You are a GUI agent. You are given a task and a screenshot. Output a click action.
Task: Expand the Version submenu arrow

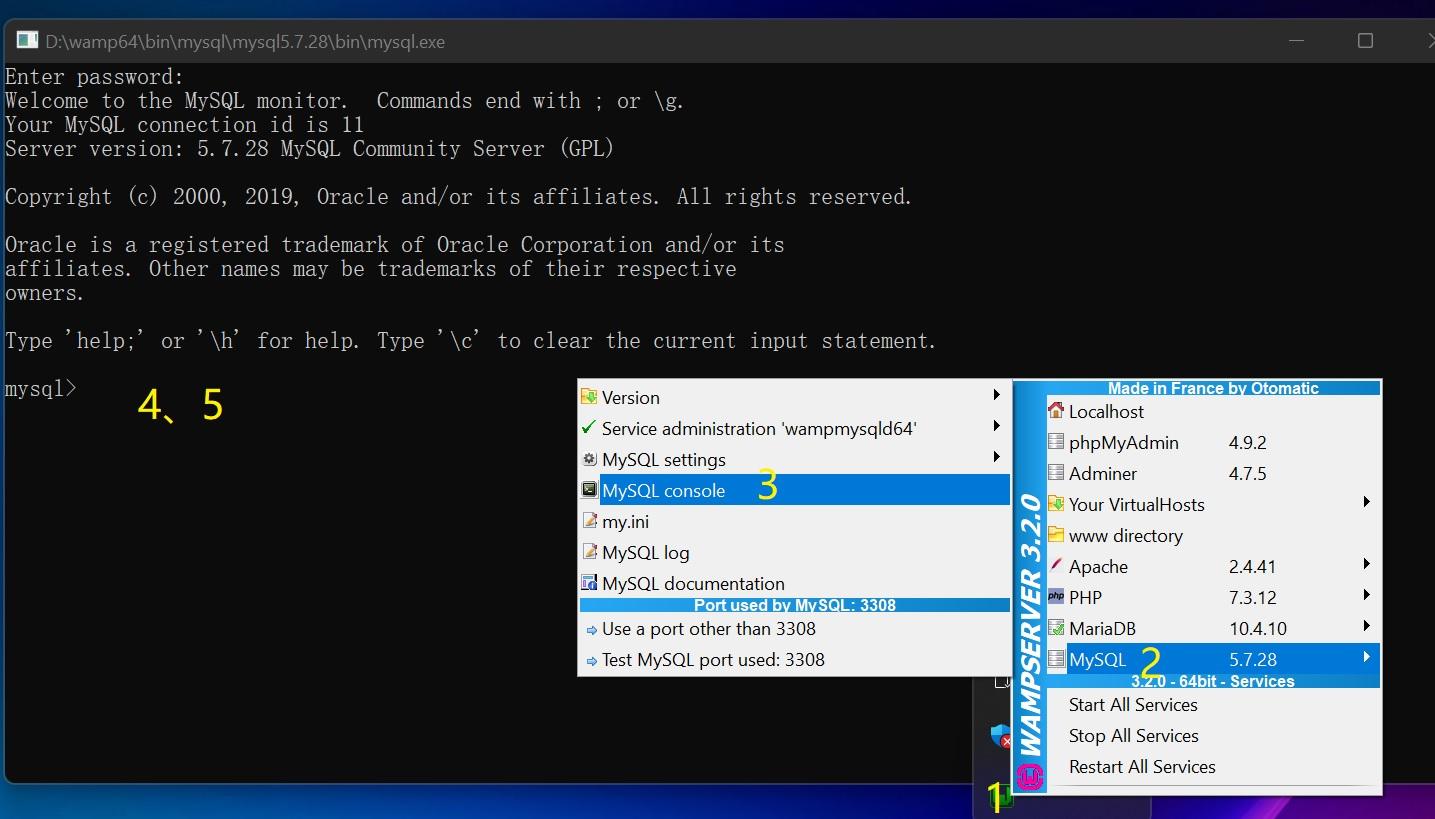(996, 395)
